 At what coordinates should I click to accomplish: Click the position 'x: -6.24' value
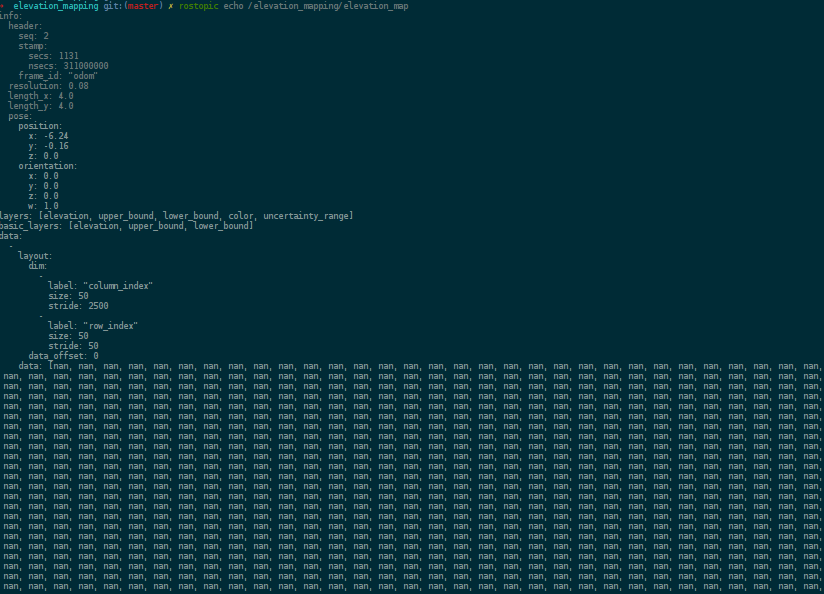(48, 136)
